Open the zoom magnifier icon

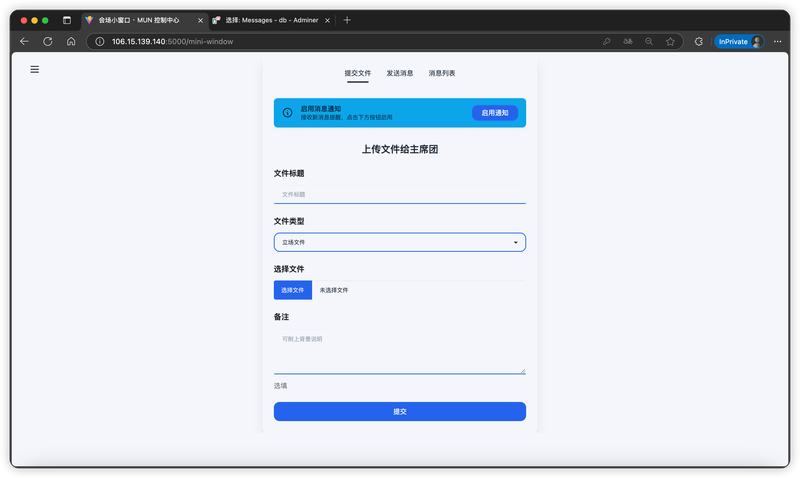pyautogui.click(x=649, y=41)
